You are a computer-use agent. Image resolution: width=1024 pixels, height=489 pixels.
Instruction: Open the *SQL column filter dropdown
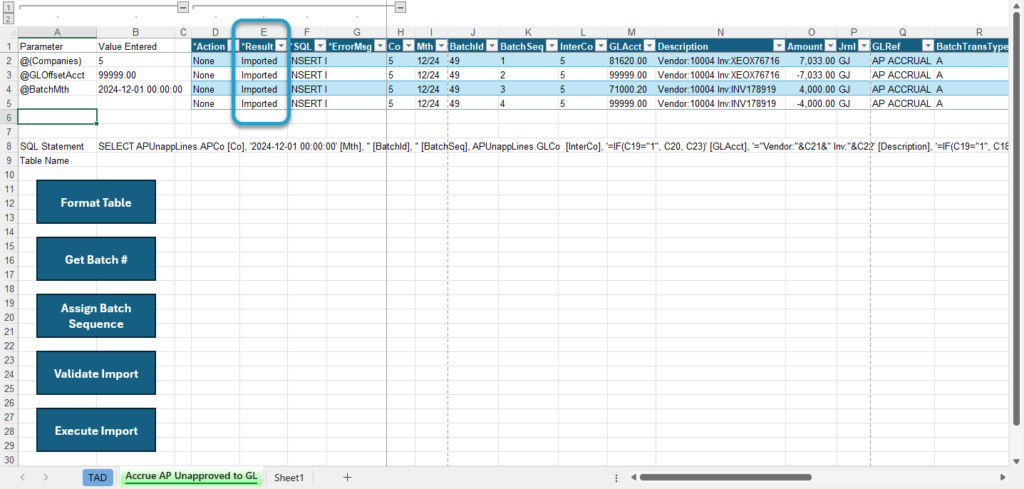[x=320, y=46]
